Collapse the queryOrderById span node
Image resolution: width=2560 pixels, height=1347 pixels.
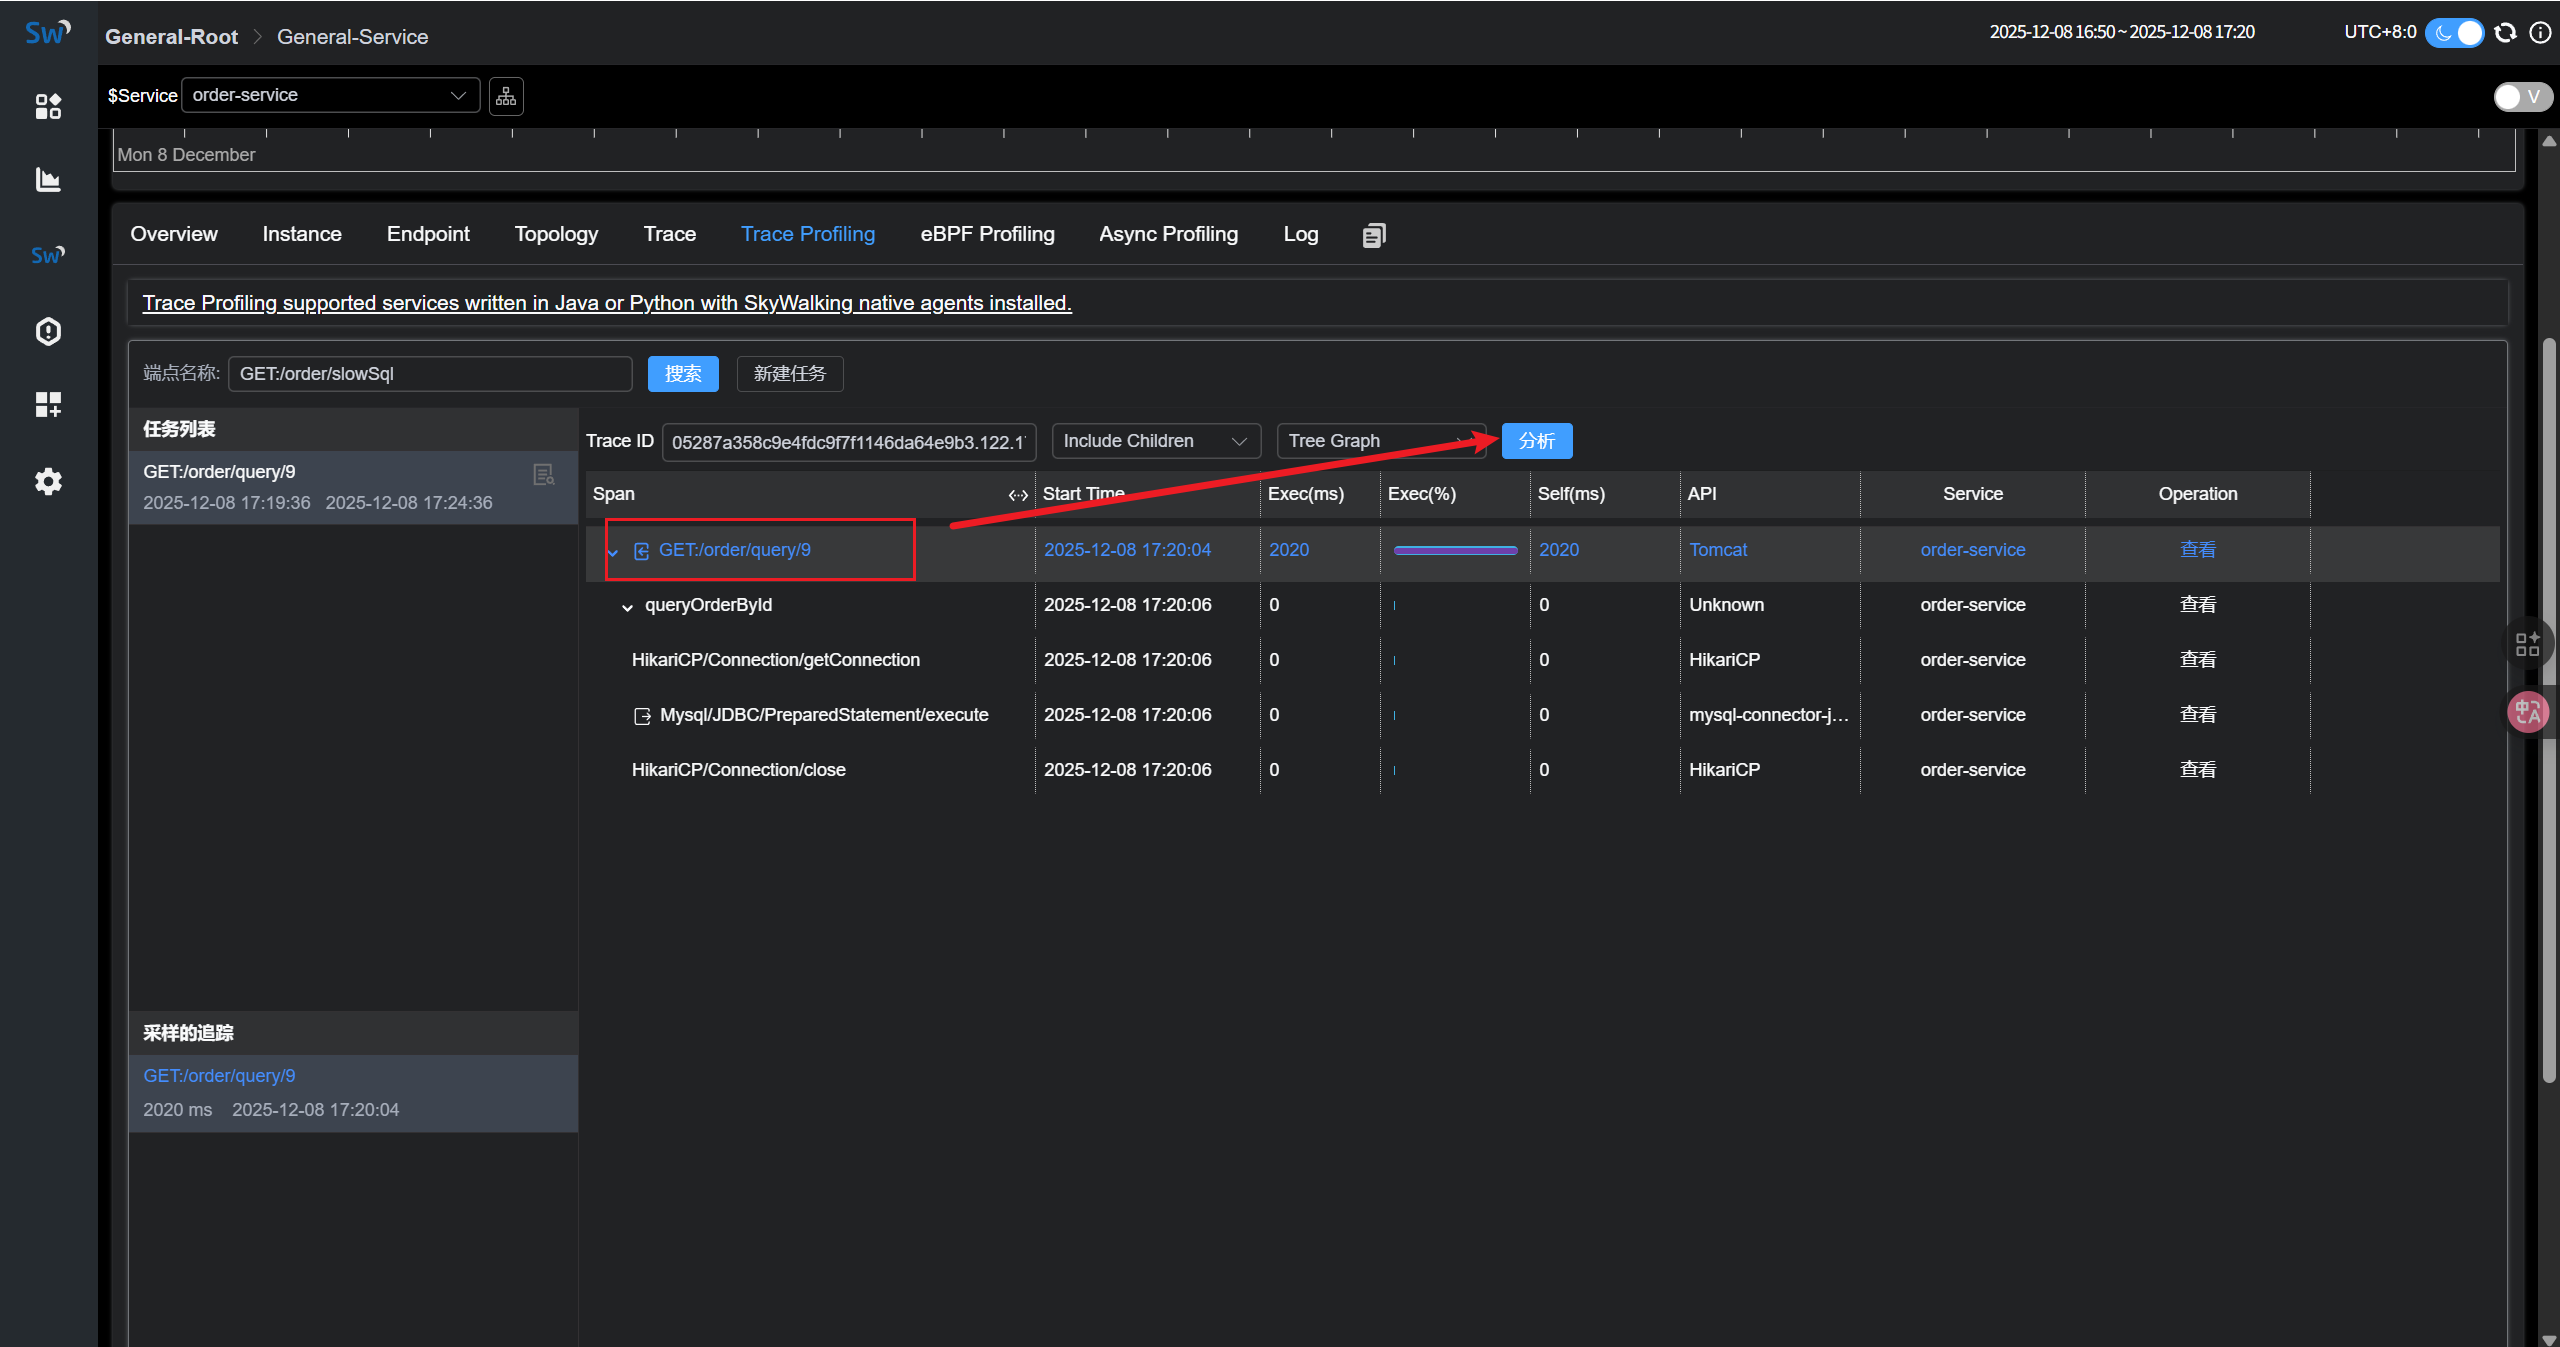tap(627, 607)
